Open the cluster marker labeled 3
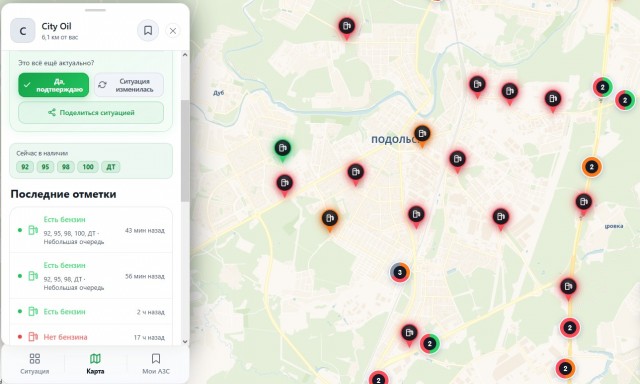Image resolution: width=640 pixels, height=384 pixels. coord(400,272)
